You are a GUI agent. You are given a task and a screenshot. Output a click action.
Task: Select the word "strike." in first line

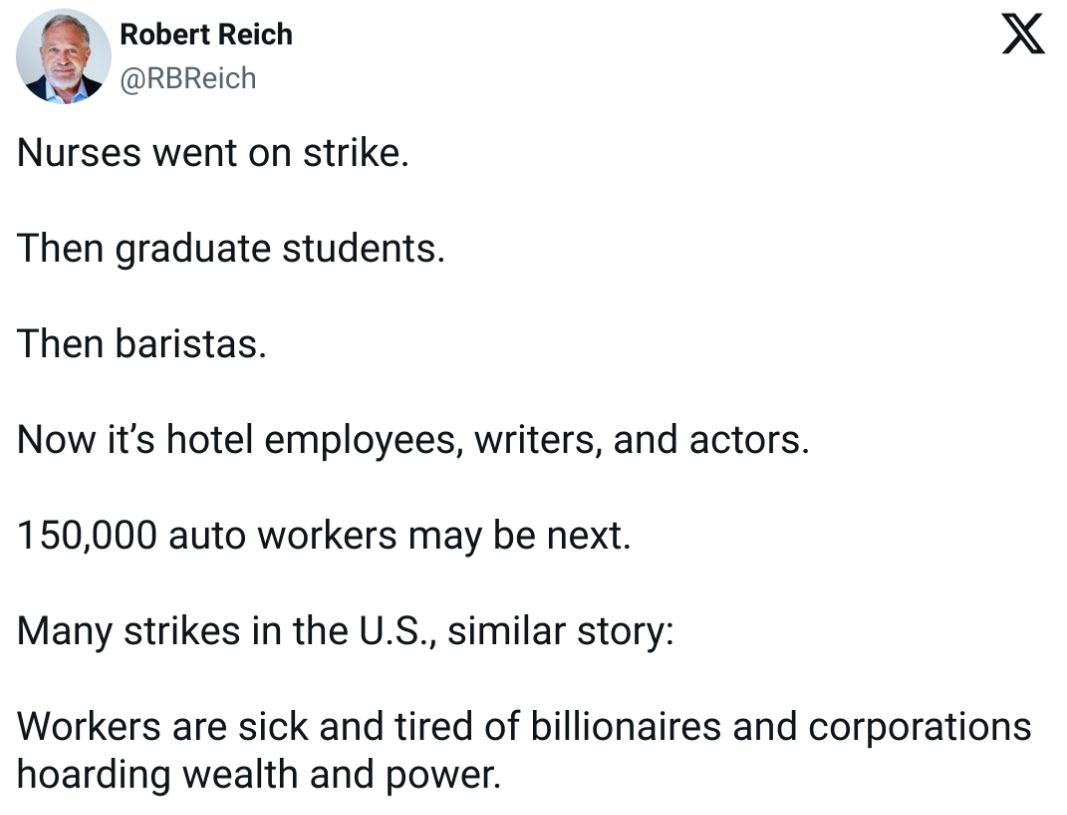point(356,152)
